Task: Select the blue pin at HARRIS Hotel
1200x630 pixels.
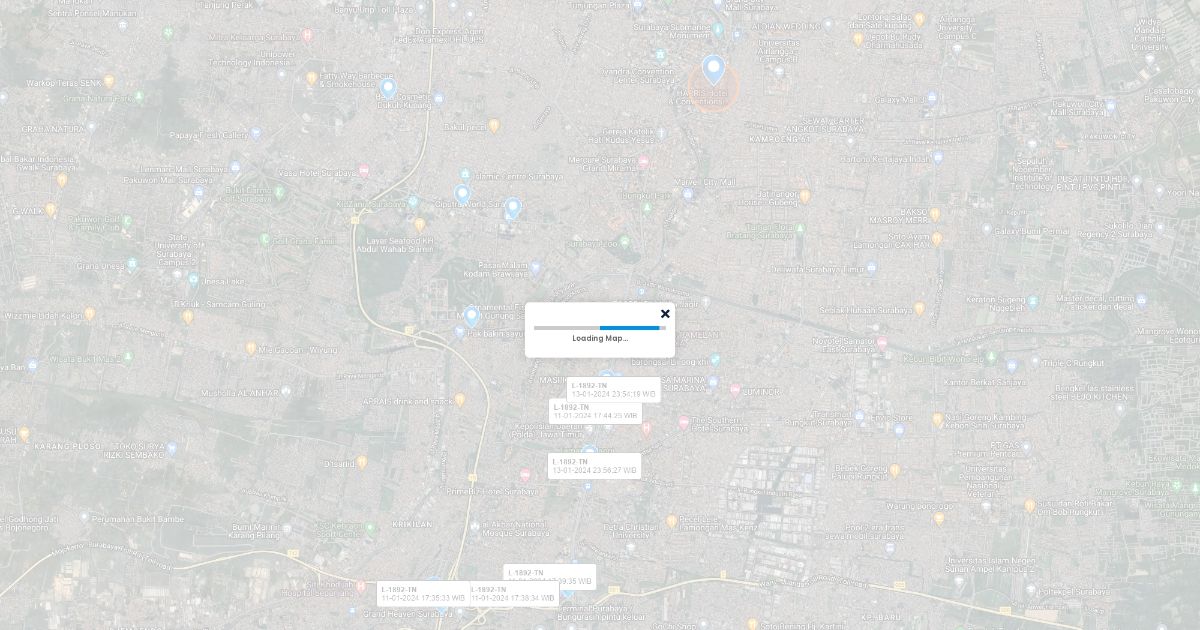Action: point(713,70)
